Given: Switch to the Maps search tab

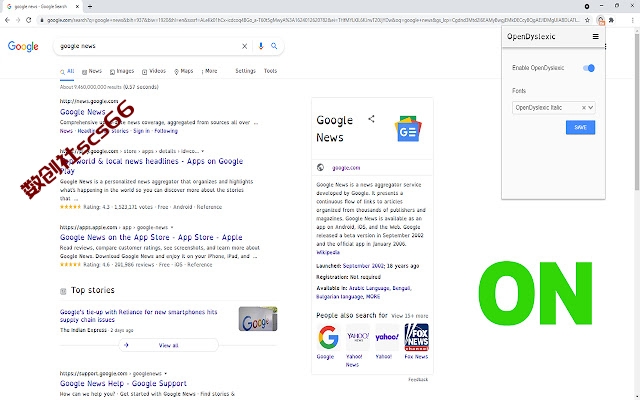Looking at the screenshot, I should coord(183,71).
